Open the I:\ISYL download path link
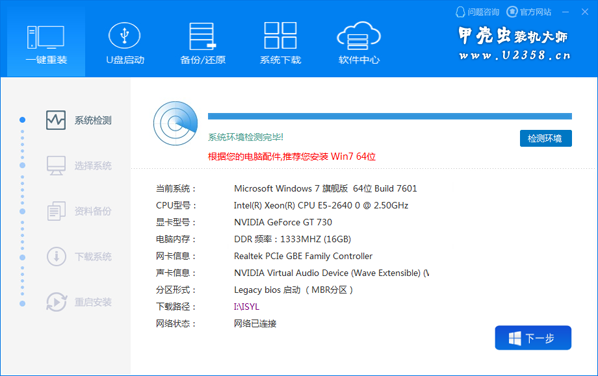Viewport: 598px width, 376px height. (246, 307)
